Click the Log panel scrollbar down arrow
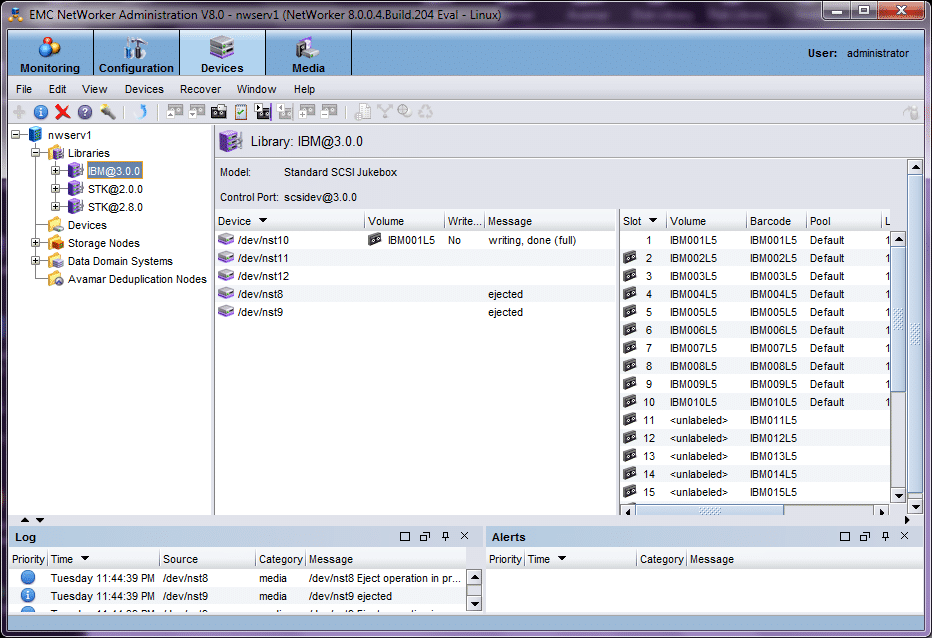932x638 pixels. [x=474, y=604]
